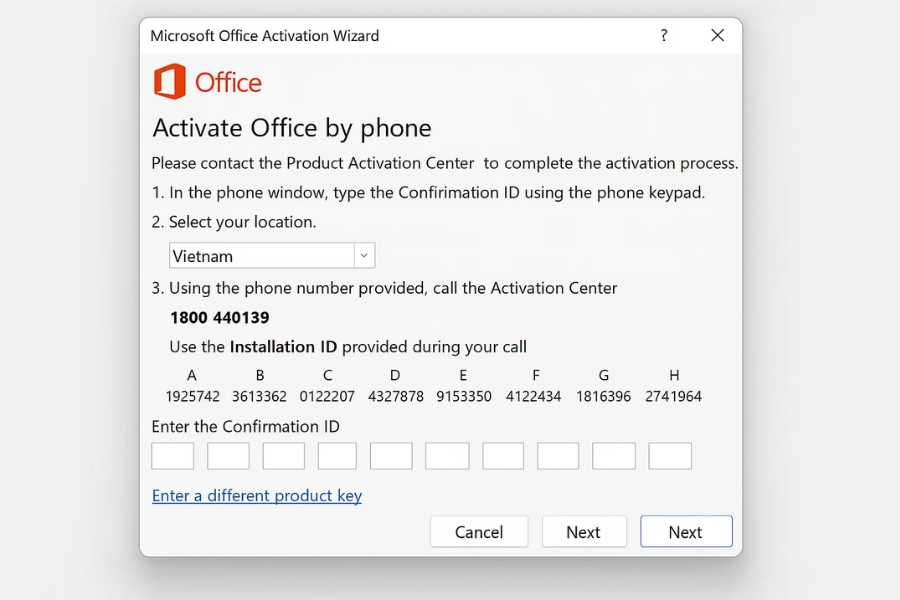Click Installation ID group F value 4122434

point(533,396)
